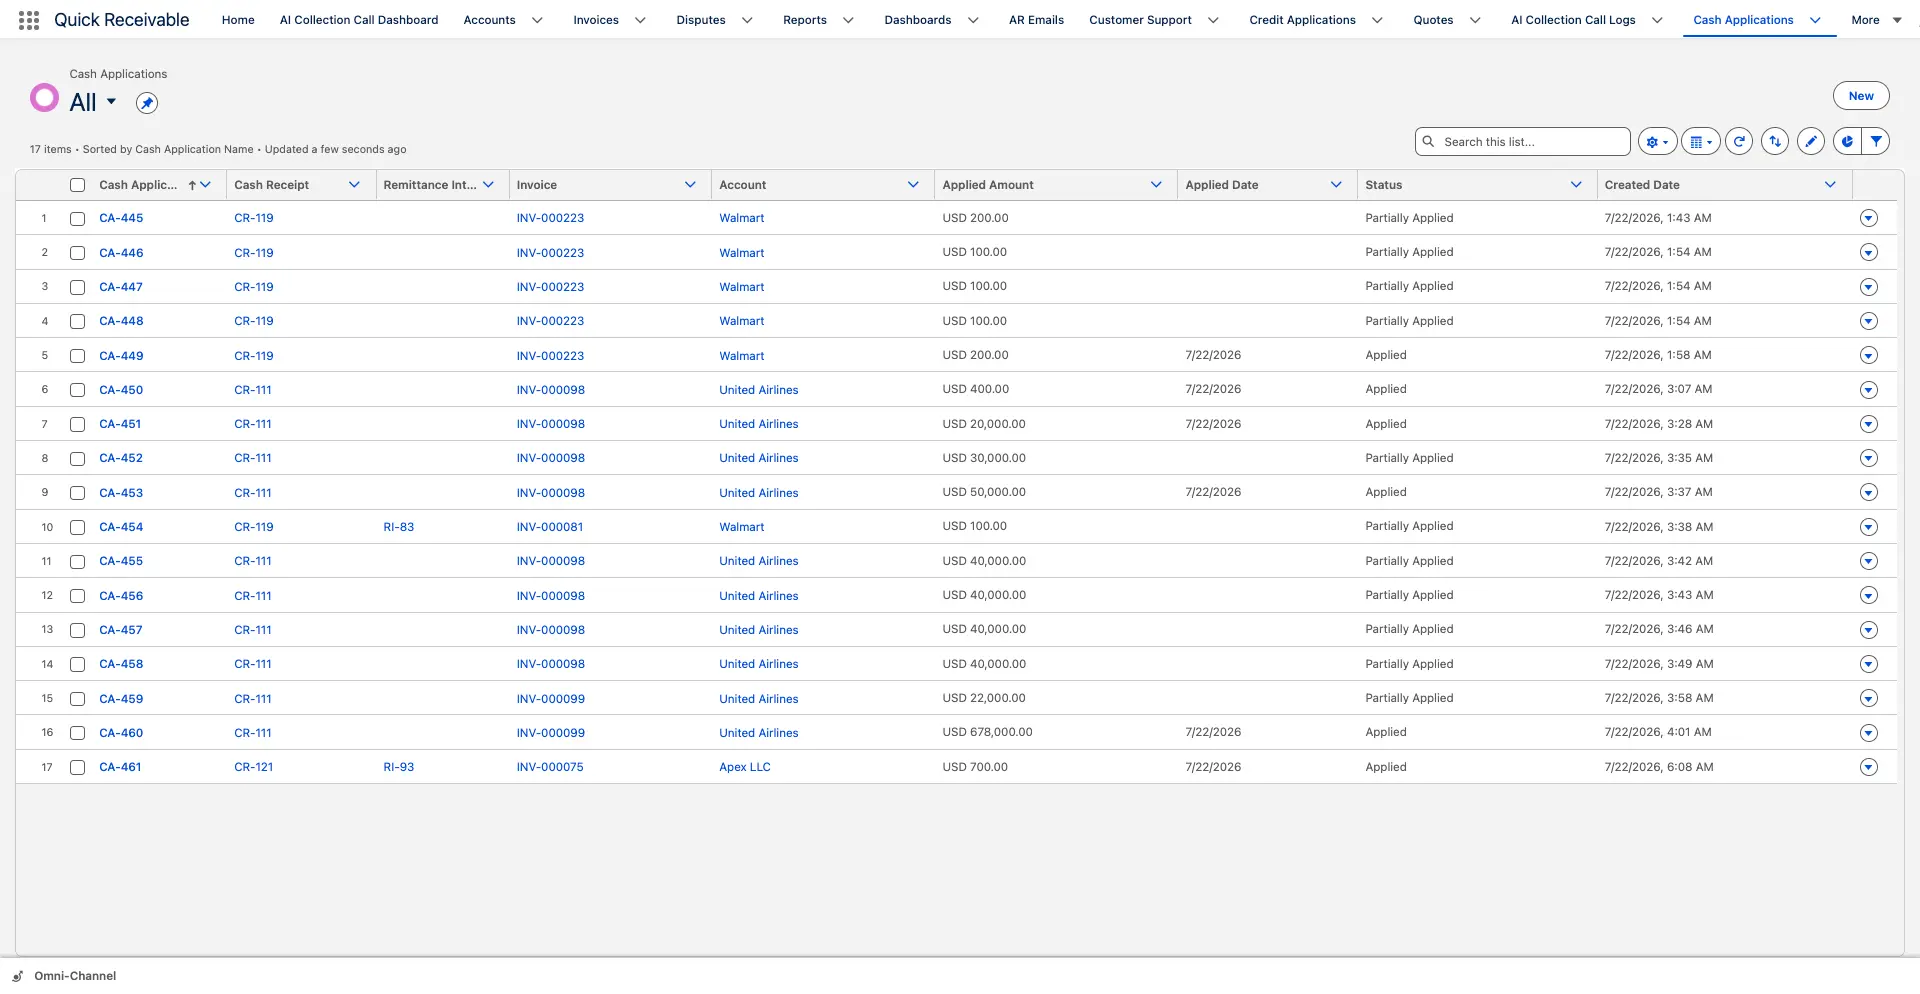Refresh the cash applications list
Screen dimensions: 1920x994
coord(1739,142)
